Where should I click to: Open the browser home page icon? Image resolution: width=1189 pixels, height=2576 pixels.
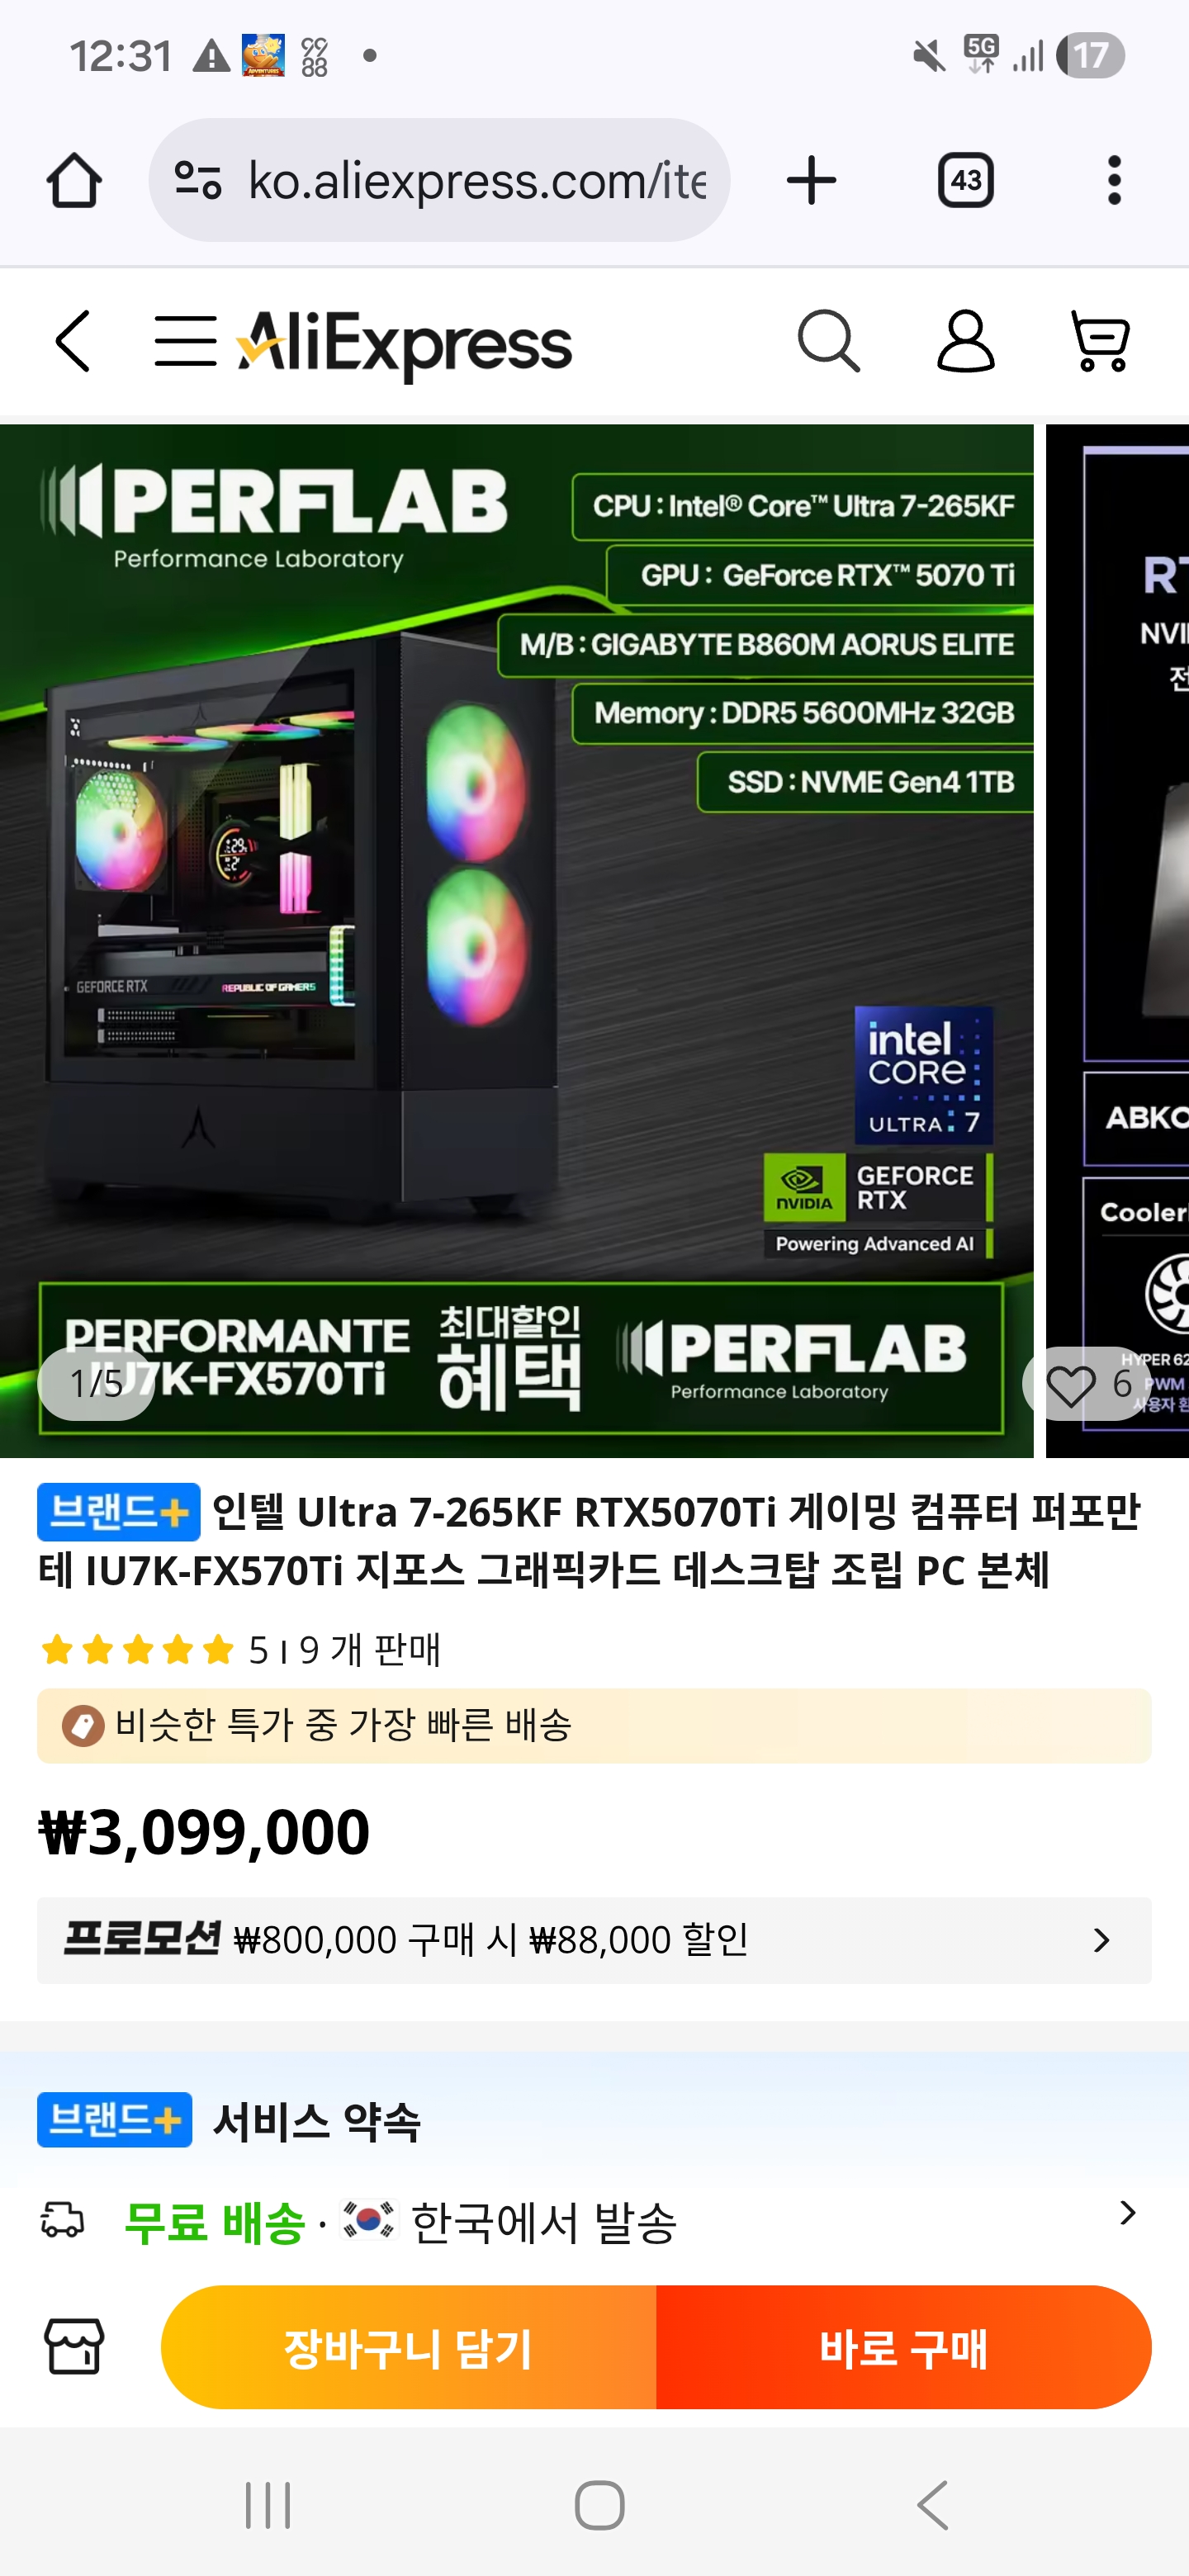pyautogui.click(x=74, y=181)
